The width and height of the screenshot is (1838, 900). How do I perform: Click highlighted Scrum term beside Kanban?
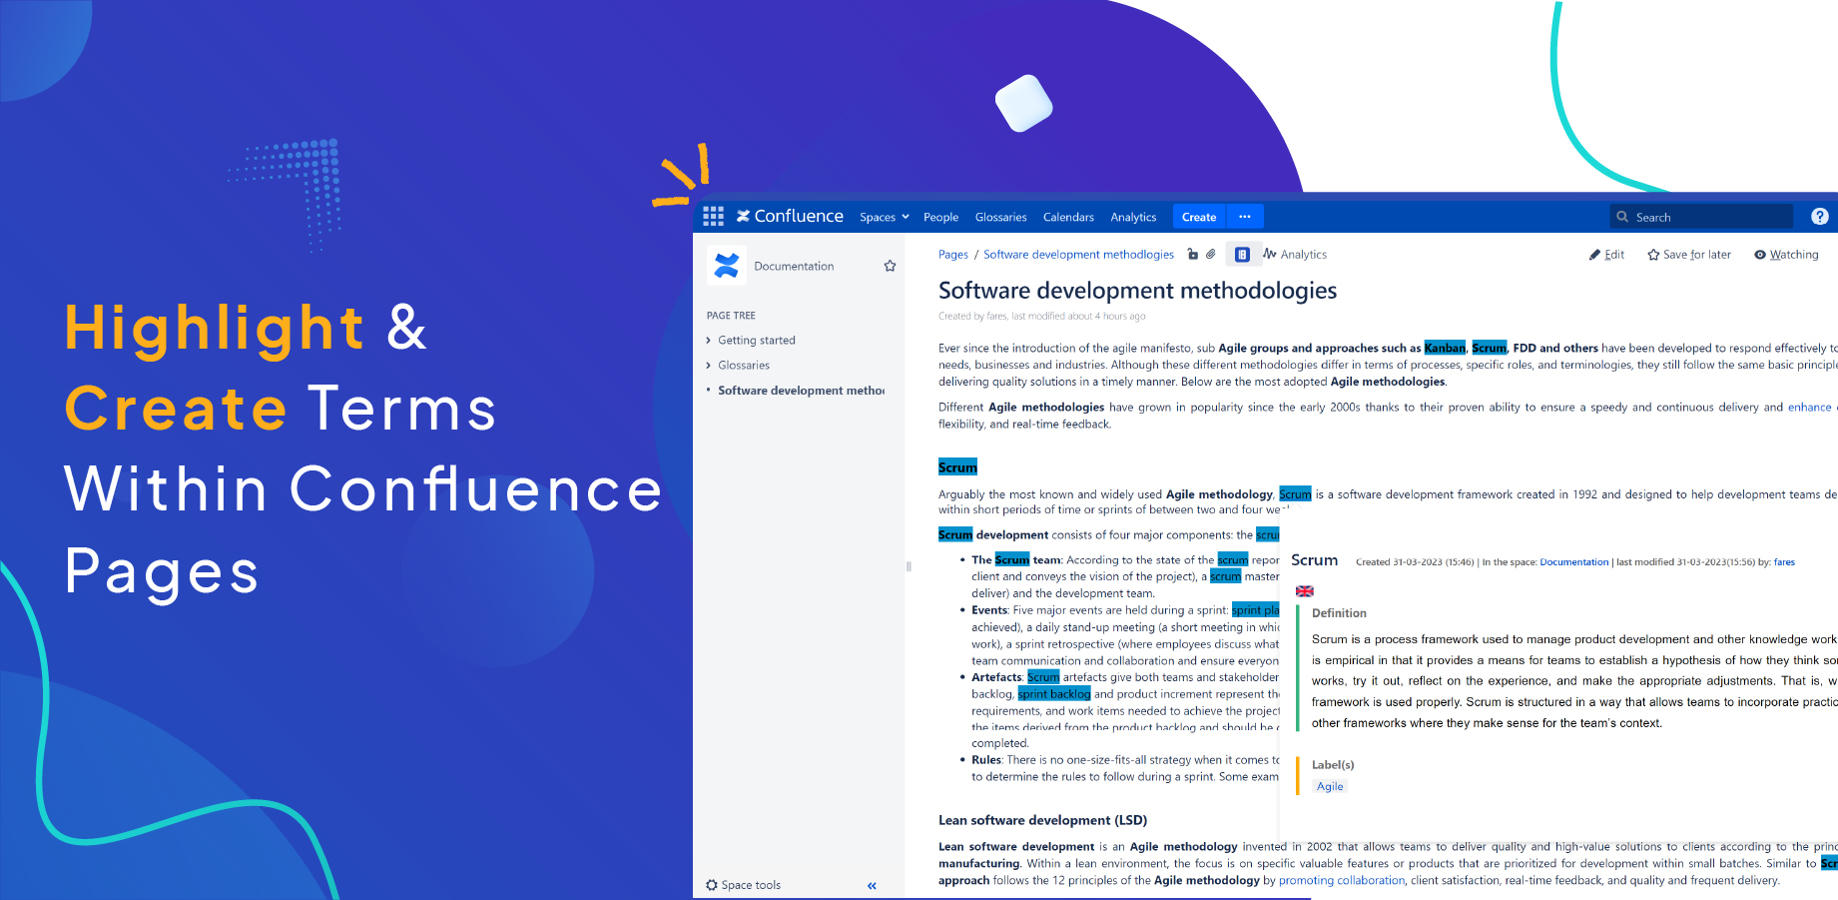pos(1489,348)
